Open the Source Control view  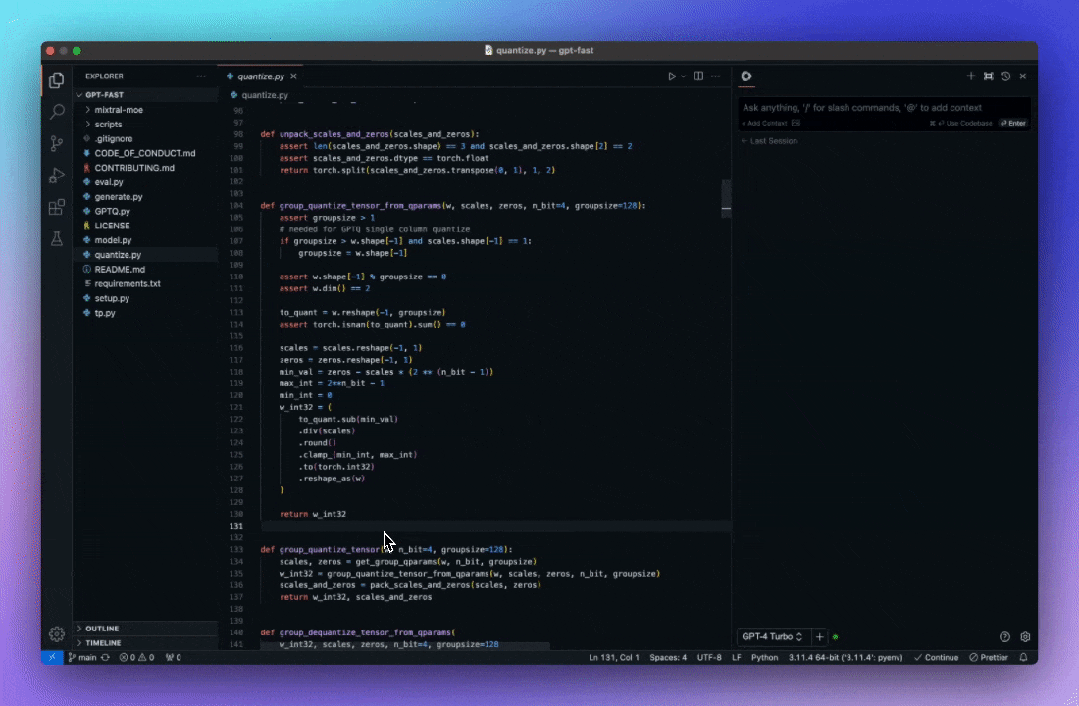57,143
